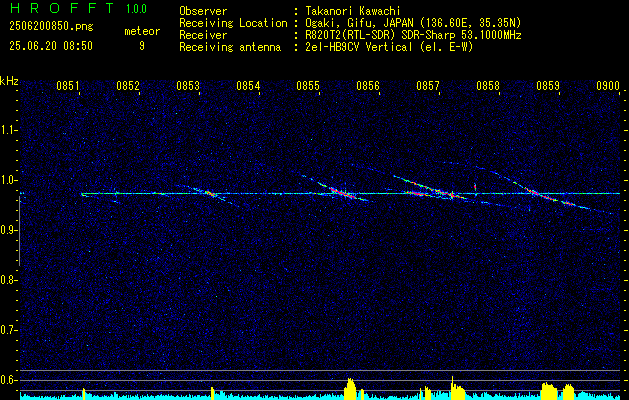
Task: Click the observer name Takanori Kawachi
Action: pos(352,11)
